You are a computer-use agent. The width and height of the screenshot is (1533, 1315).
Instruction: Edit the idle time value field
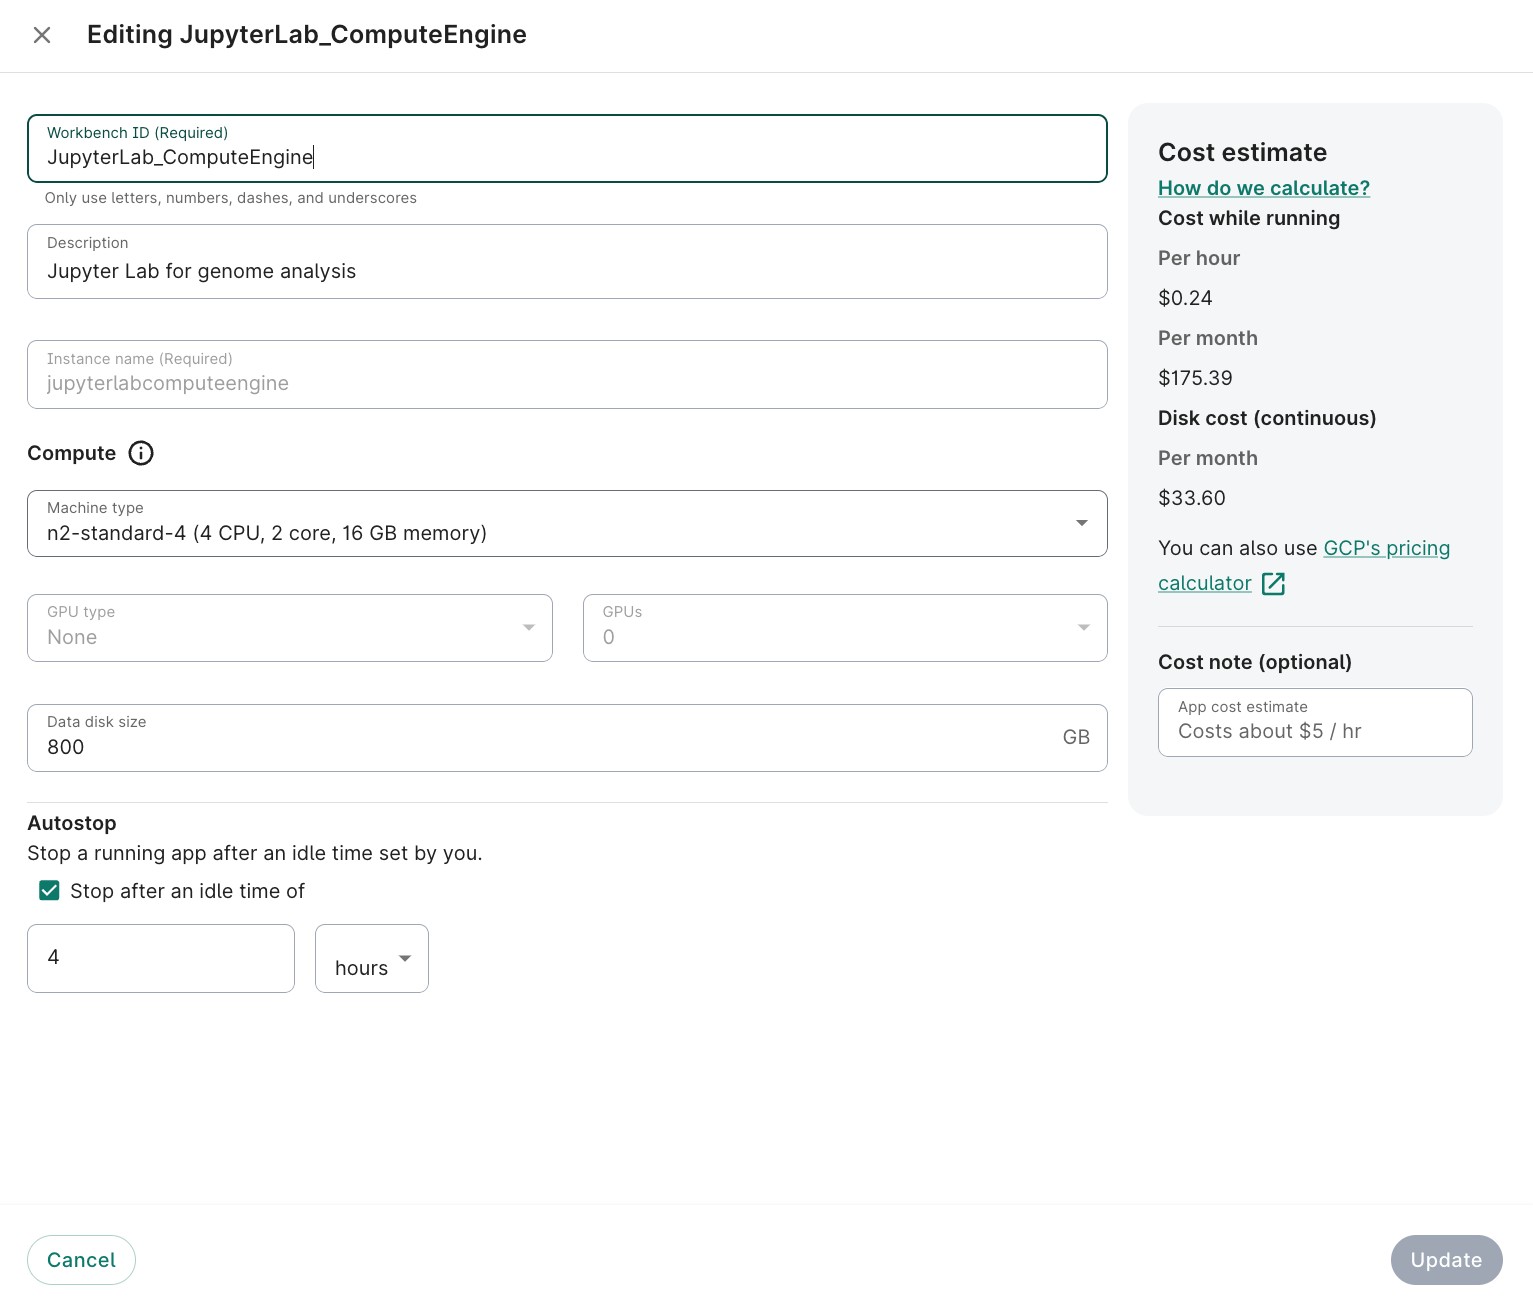(x=161, y=958)
